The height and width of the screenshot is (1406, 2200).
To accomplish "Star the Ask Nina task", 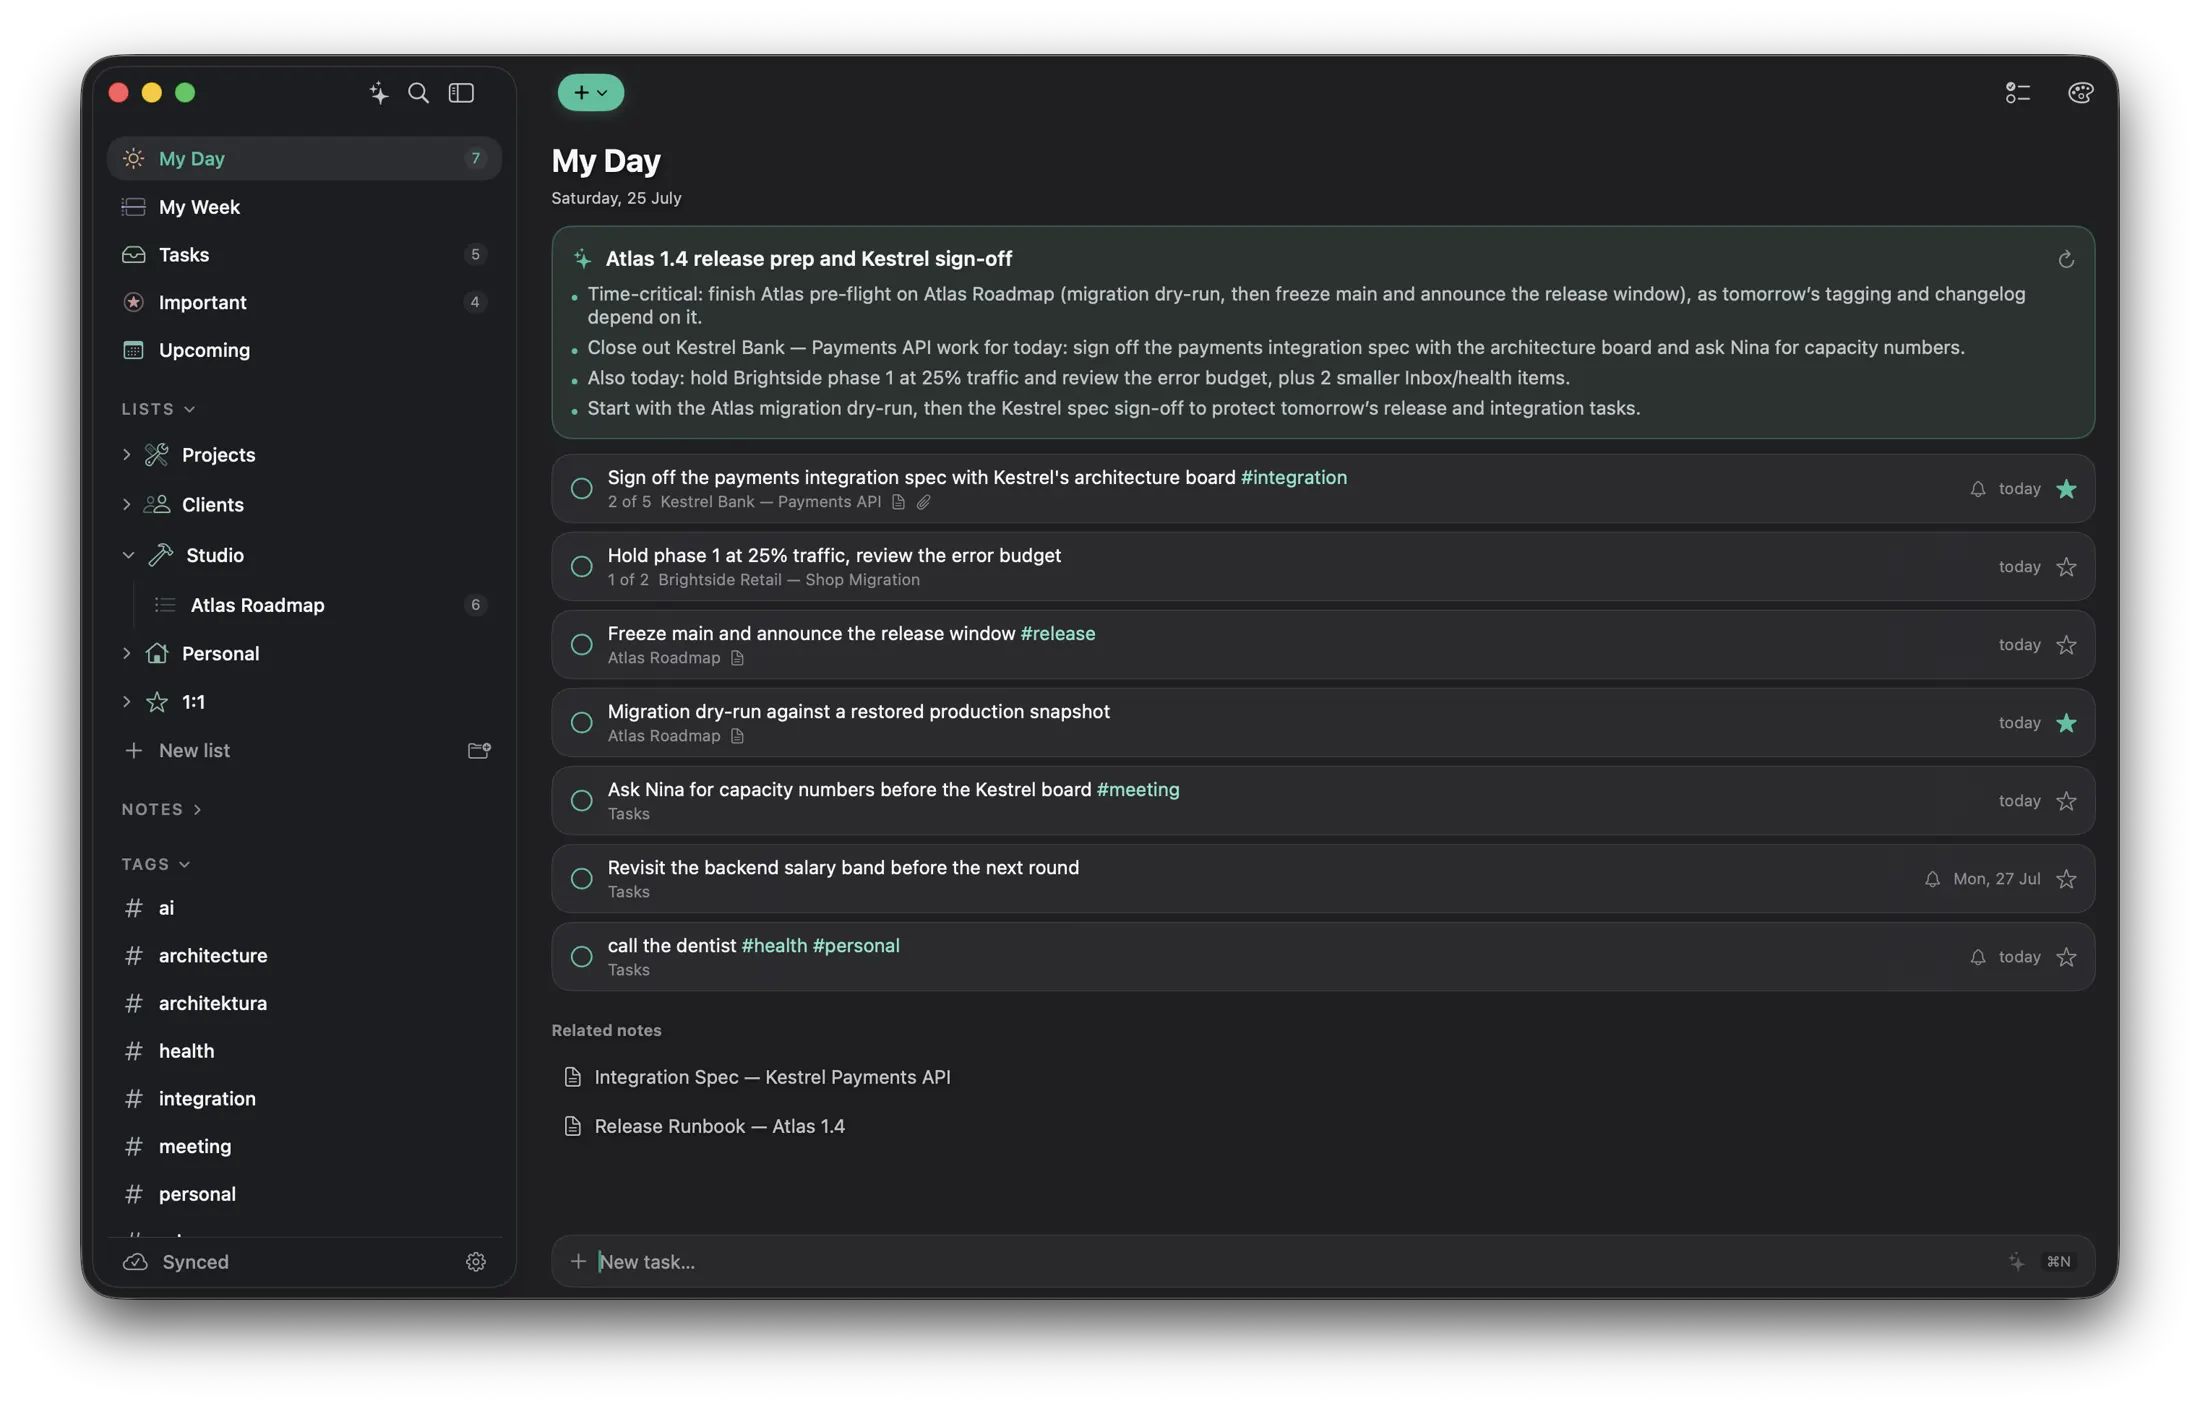I will (2066, 801).
